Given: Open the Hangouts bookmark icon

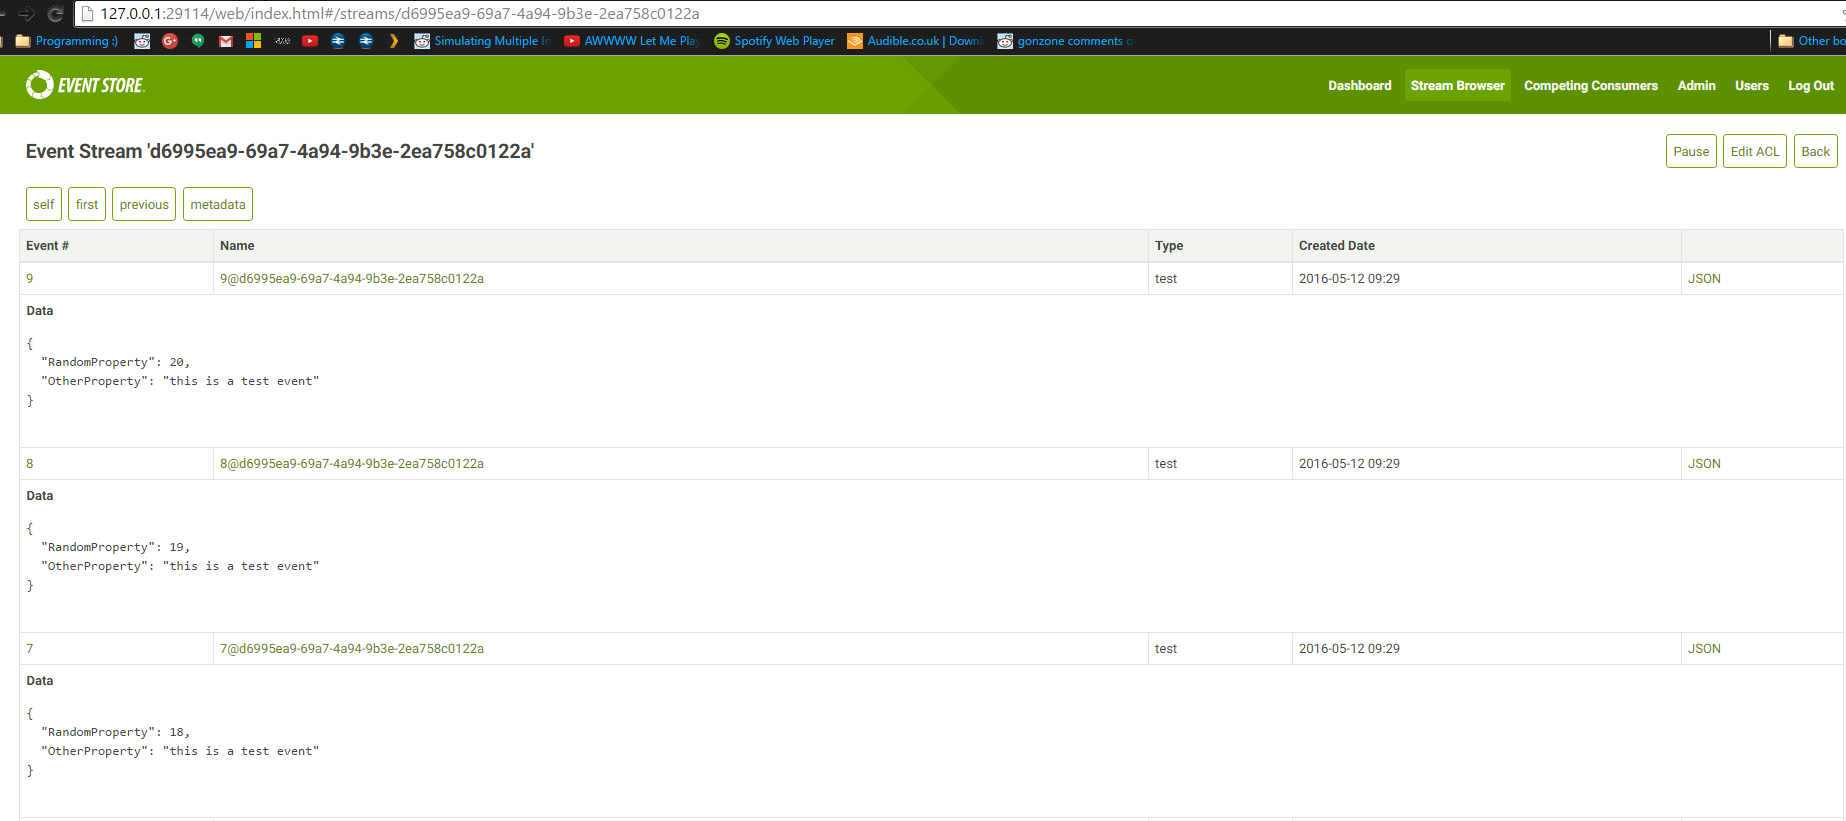Looking at the screenshot, I should [x=198, y=41].
